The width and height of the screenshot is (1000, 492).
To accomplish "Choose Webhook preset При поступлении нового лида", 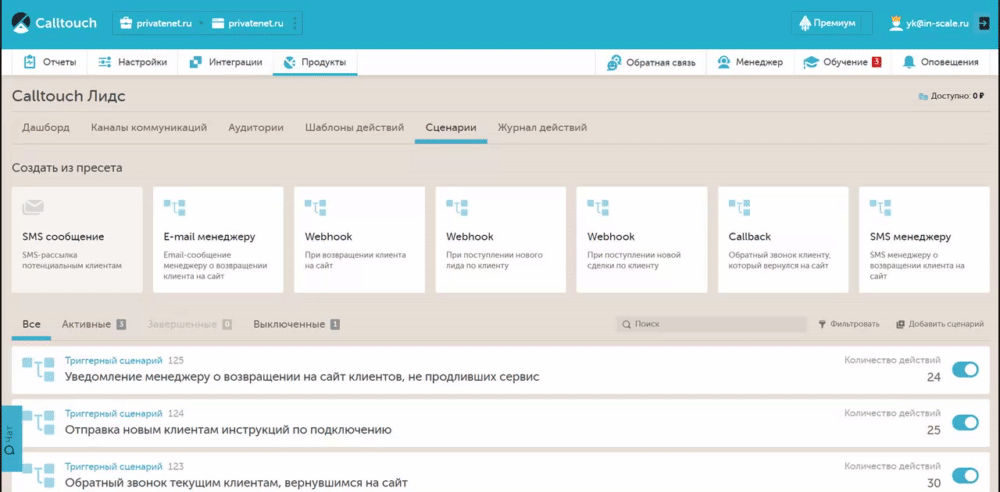I will 501,239.
